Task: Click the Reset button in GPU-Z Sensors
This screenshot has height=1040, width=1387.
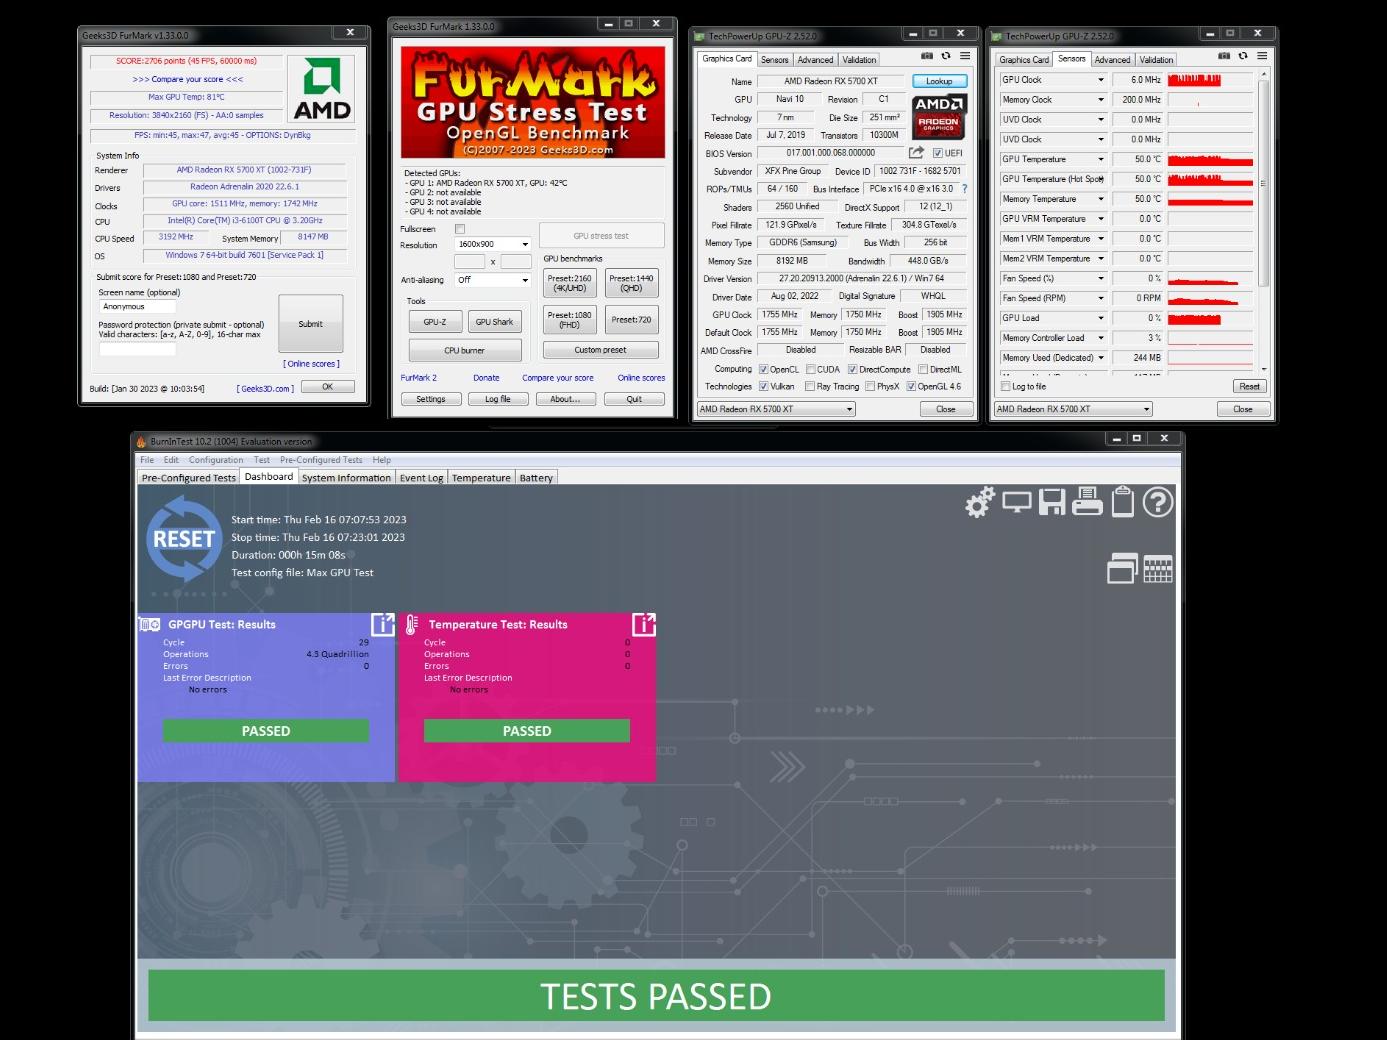Action: coord(1250,386)
